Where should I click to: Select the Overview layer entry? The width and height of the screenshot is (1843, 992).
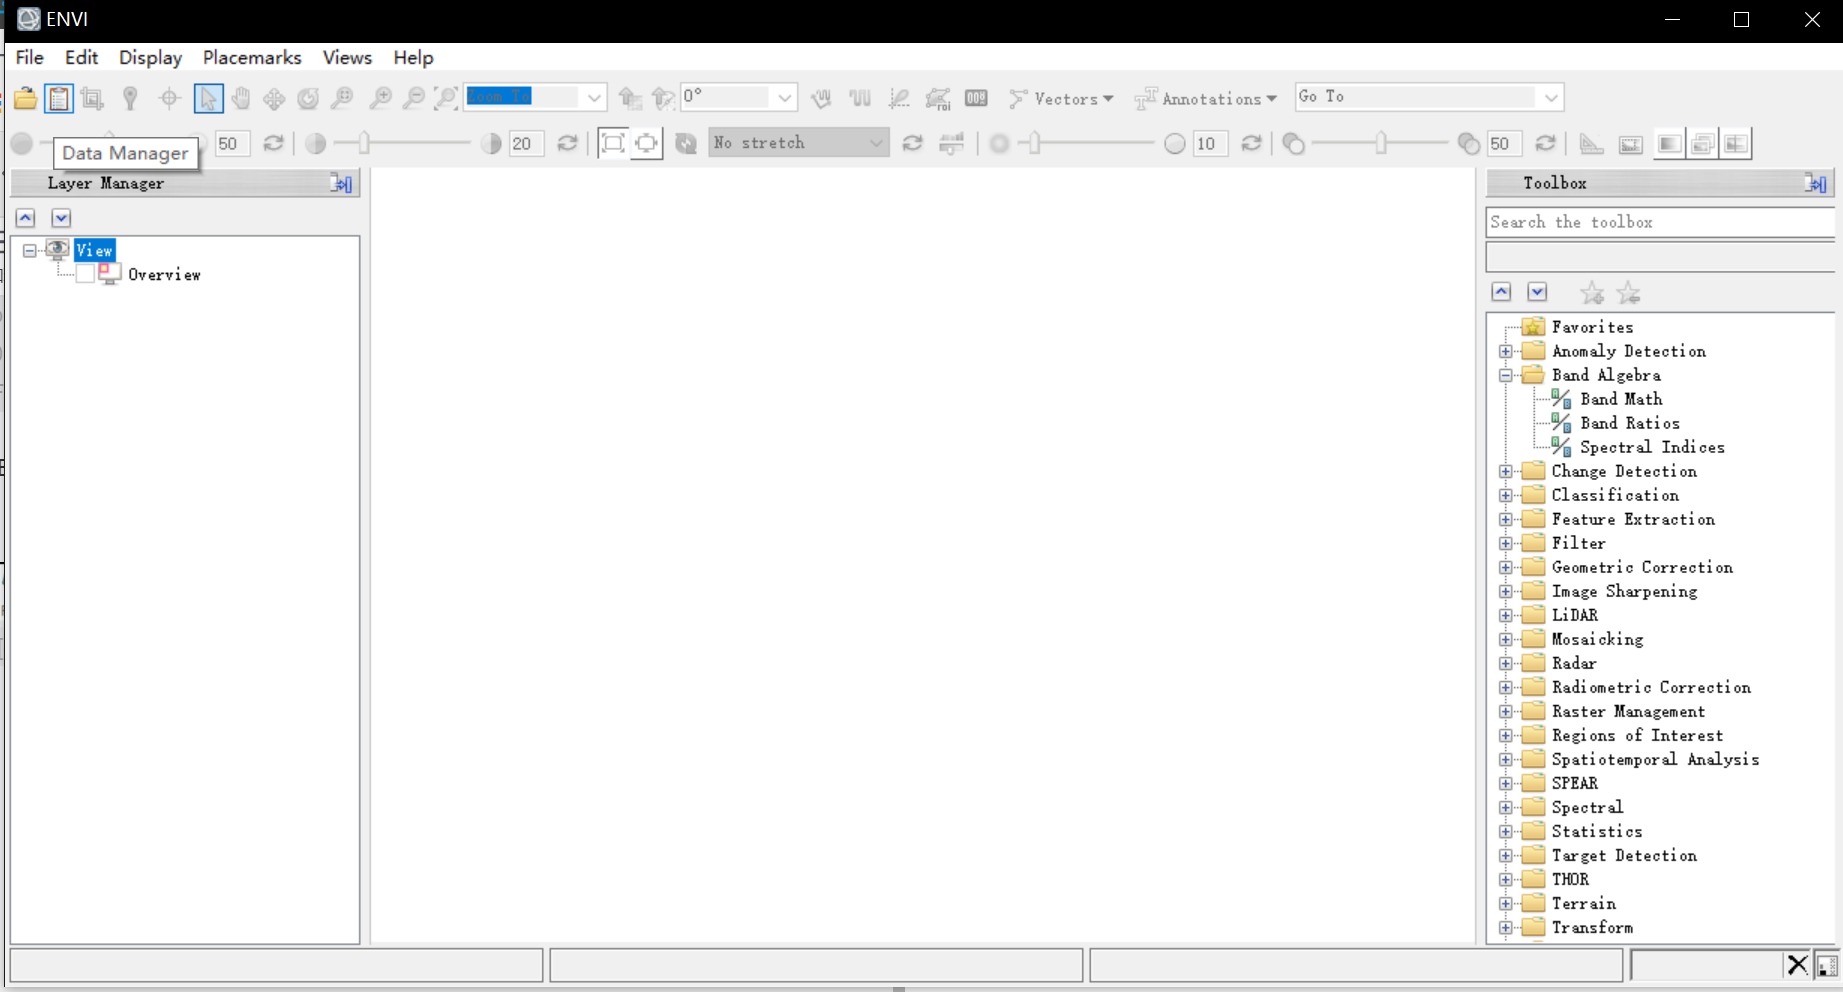tap(164, 274)
